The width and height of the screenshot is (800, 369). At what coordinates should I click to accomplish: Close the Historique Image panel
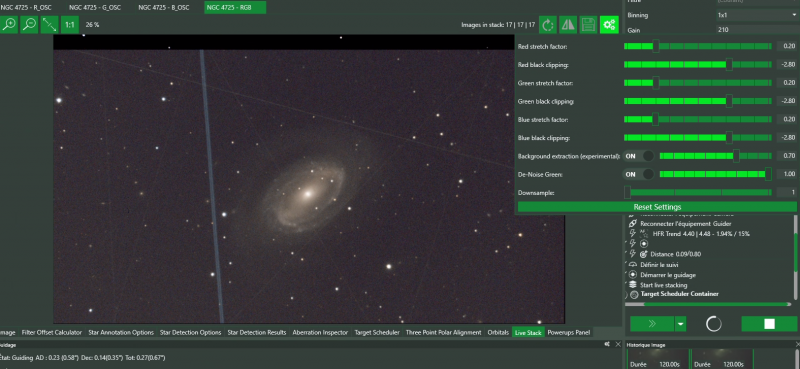[797, 345]
